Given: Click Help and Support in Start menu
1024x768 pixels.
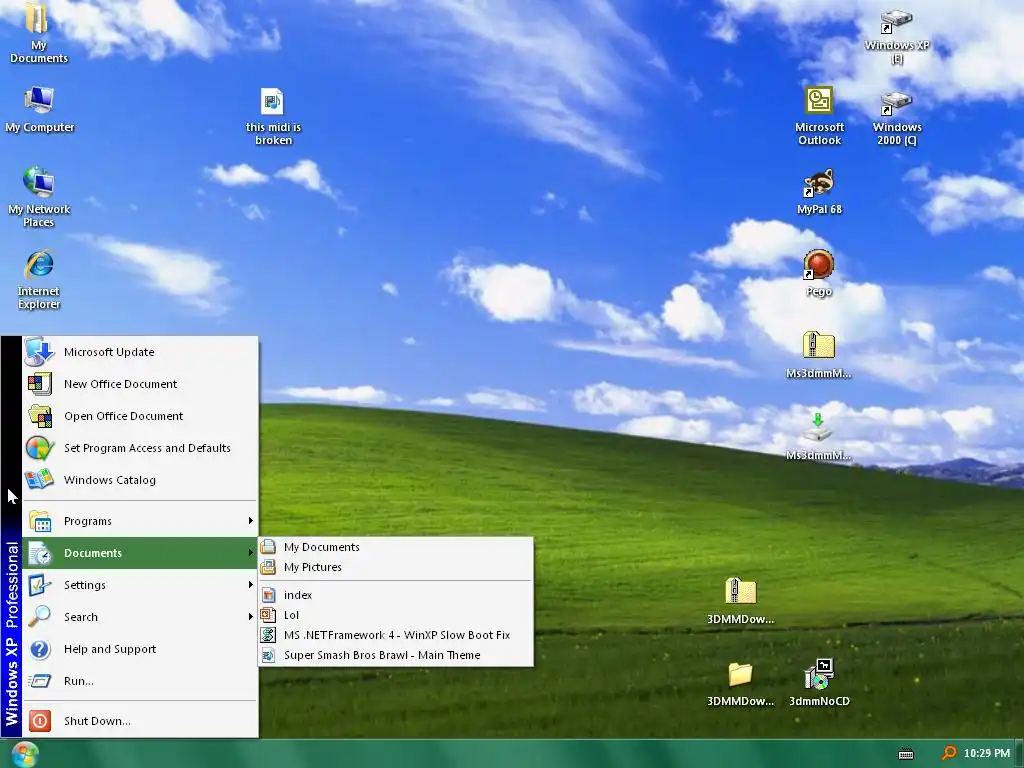Looking at the screenshot, I should pos(140,649).
